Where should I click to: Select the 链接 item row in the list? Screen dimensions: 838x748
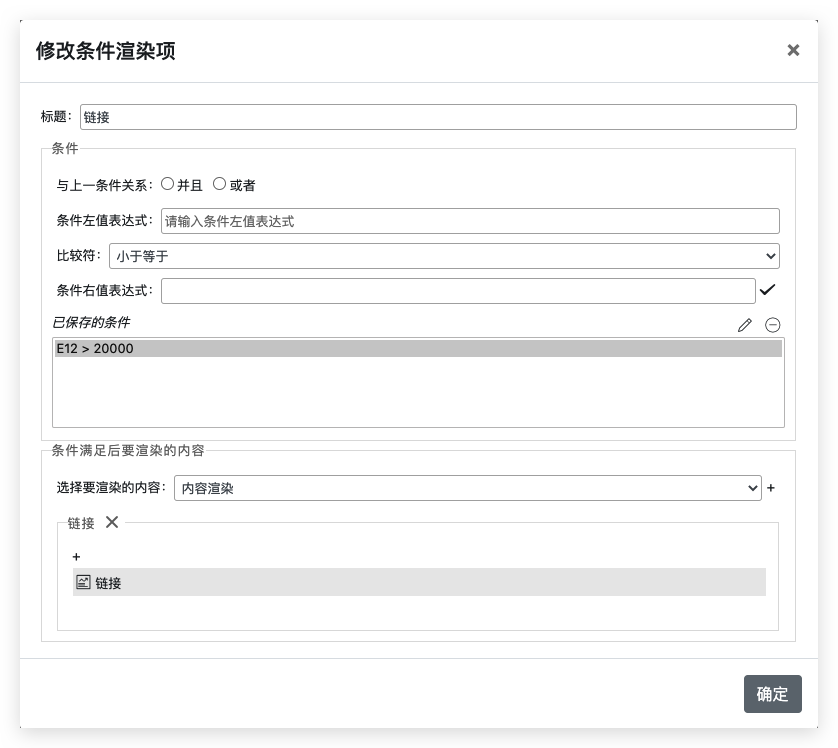click(x=420, y=582)
